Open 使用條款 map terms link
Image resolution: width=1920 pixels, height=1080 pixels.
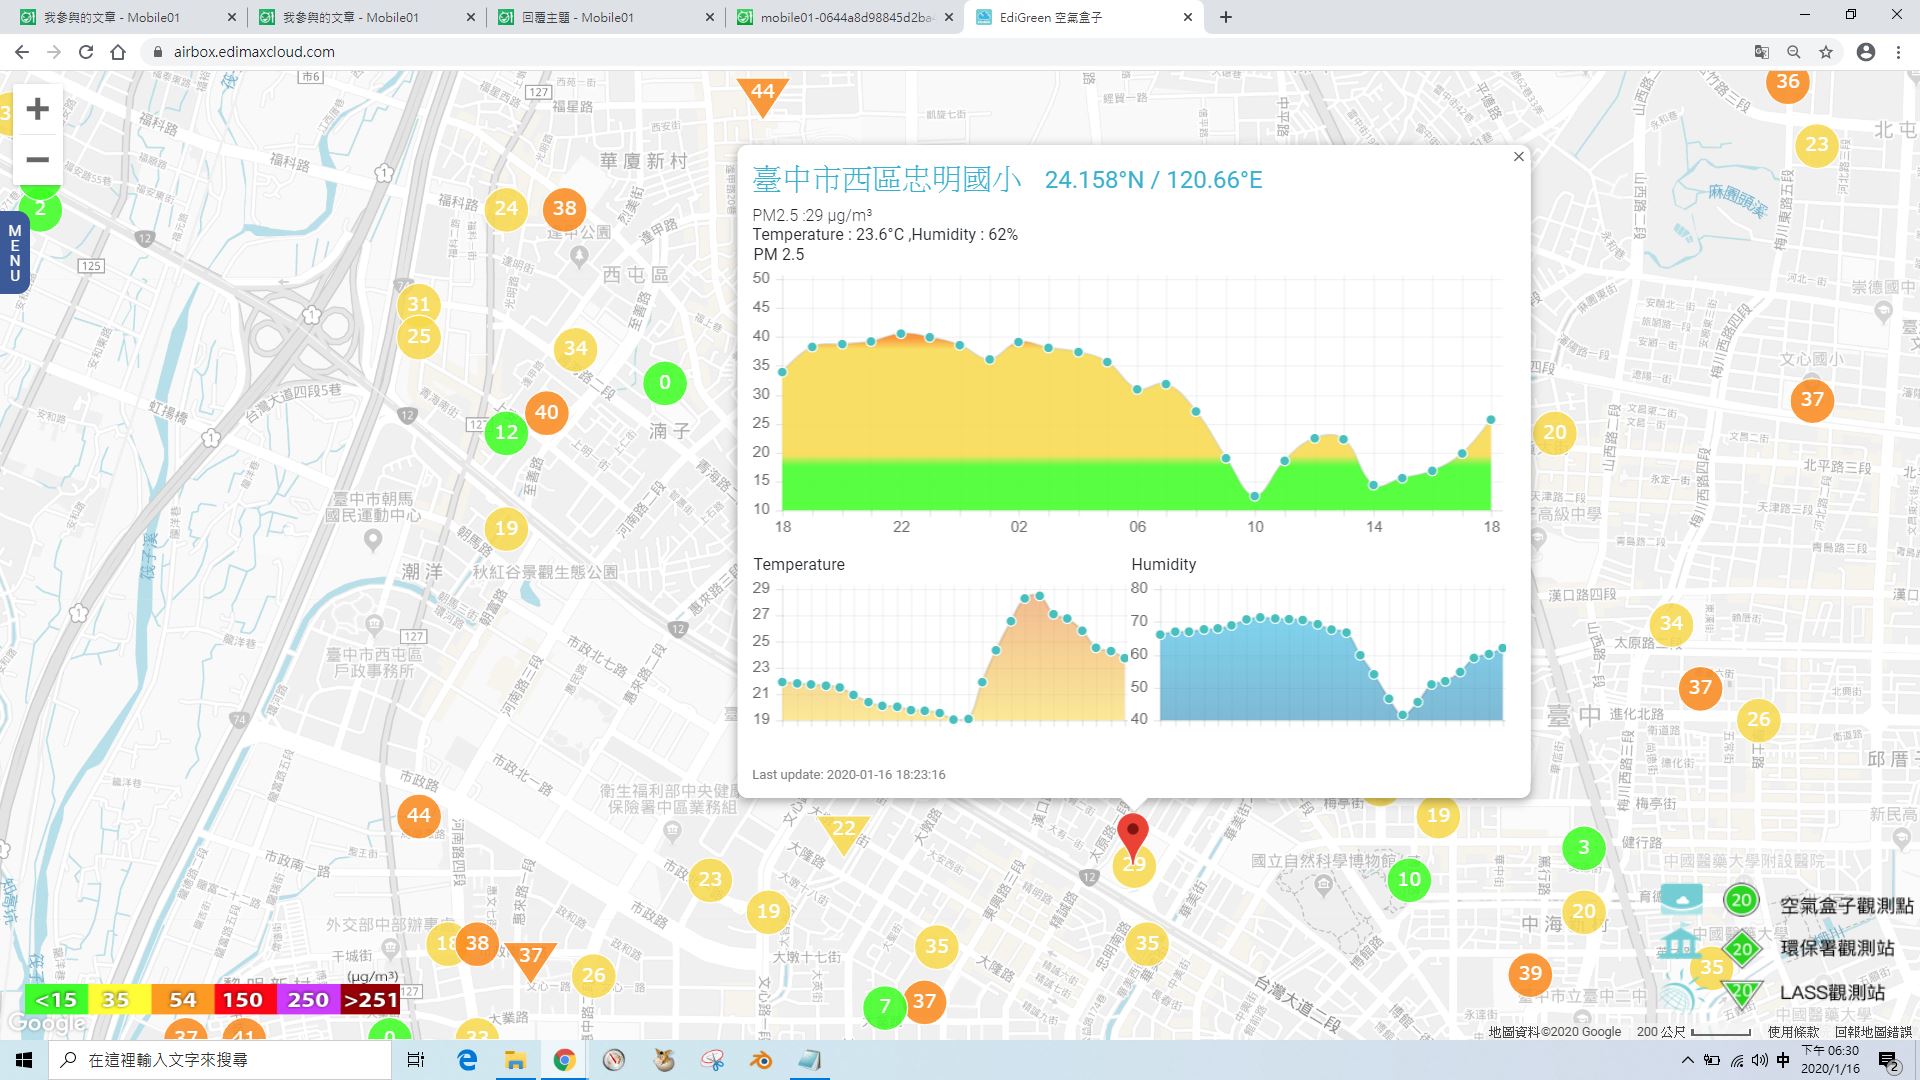point(1793,1032)
